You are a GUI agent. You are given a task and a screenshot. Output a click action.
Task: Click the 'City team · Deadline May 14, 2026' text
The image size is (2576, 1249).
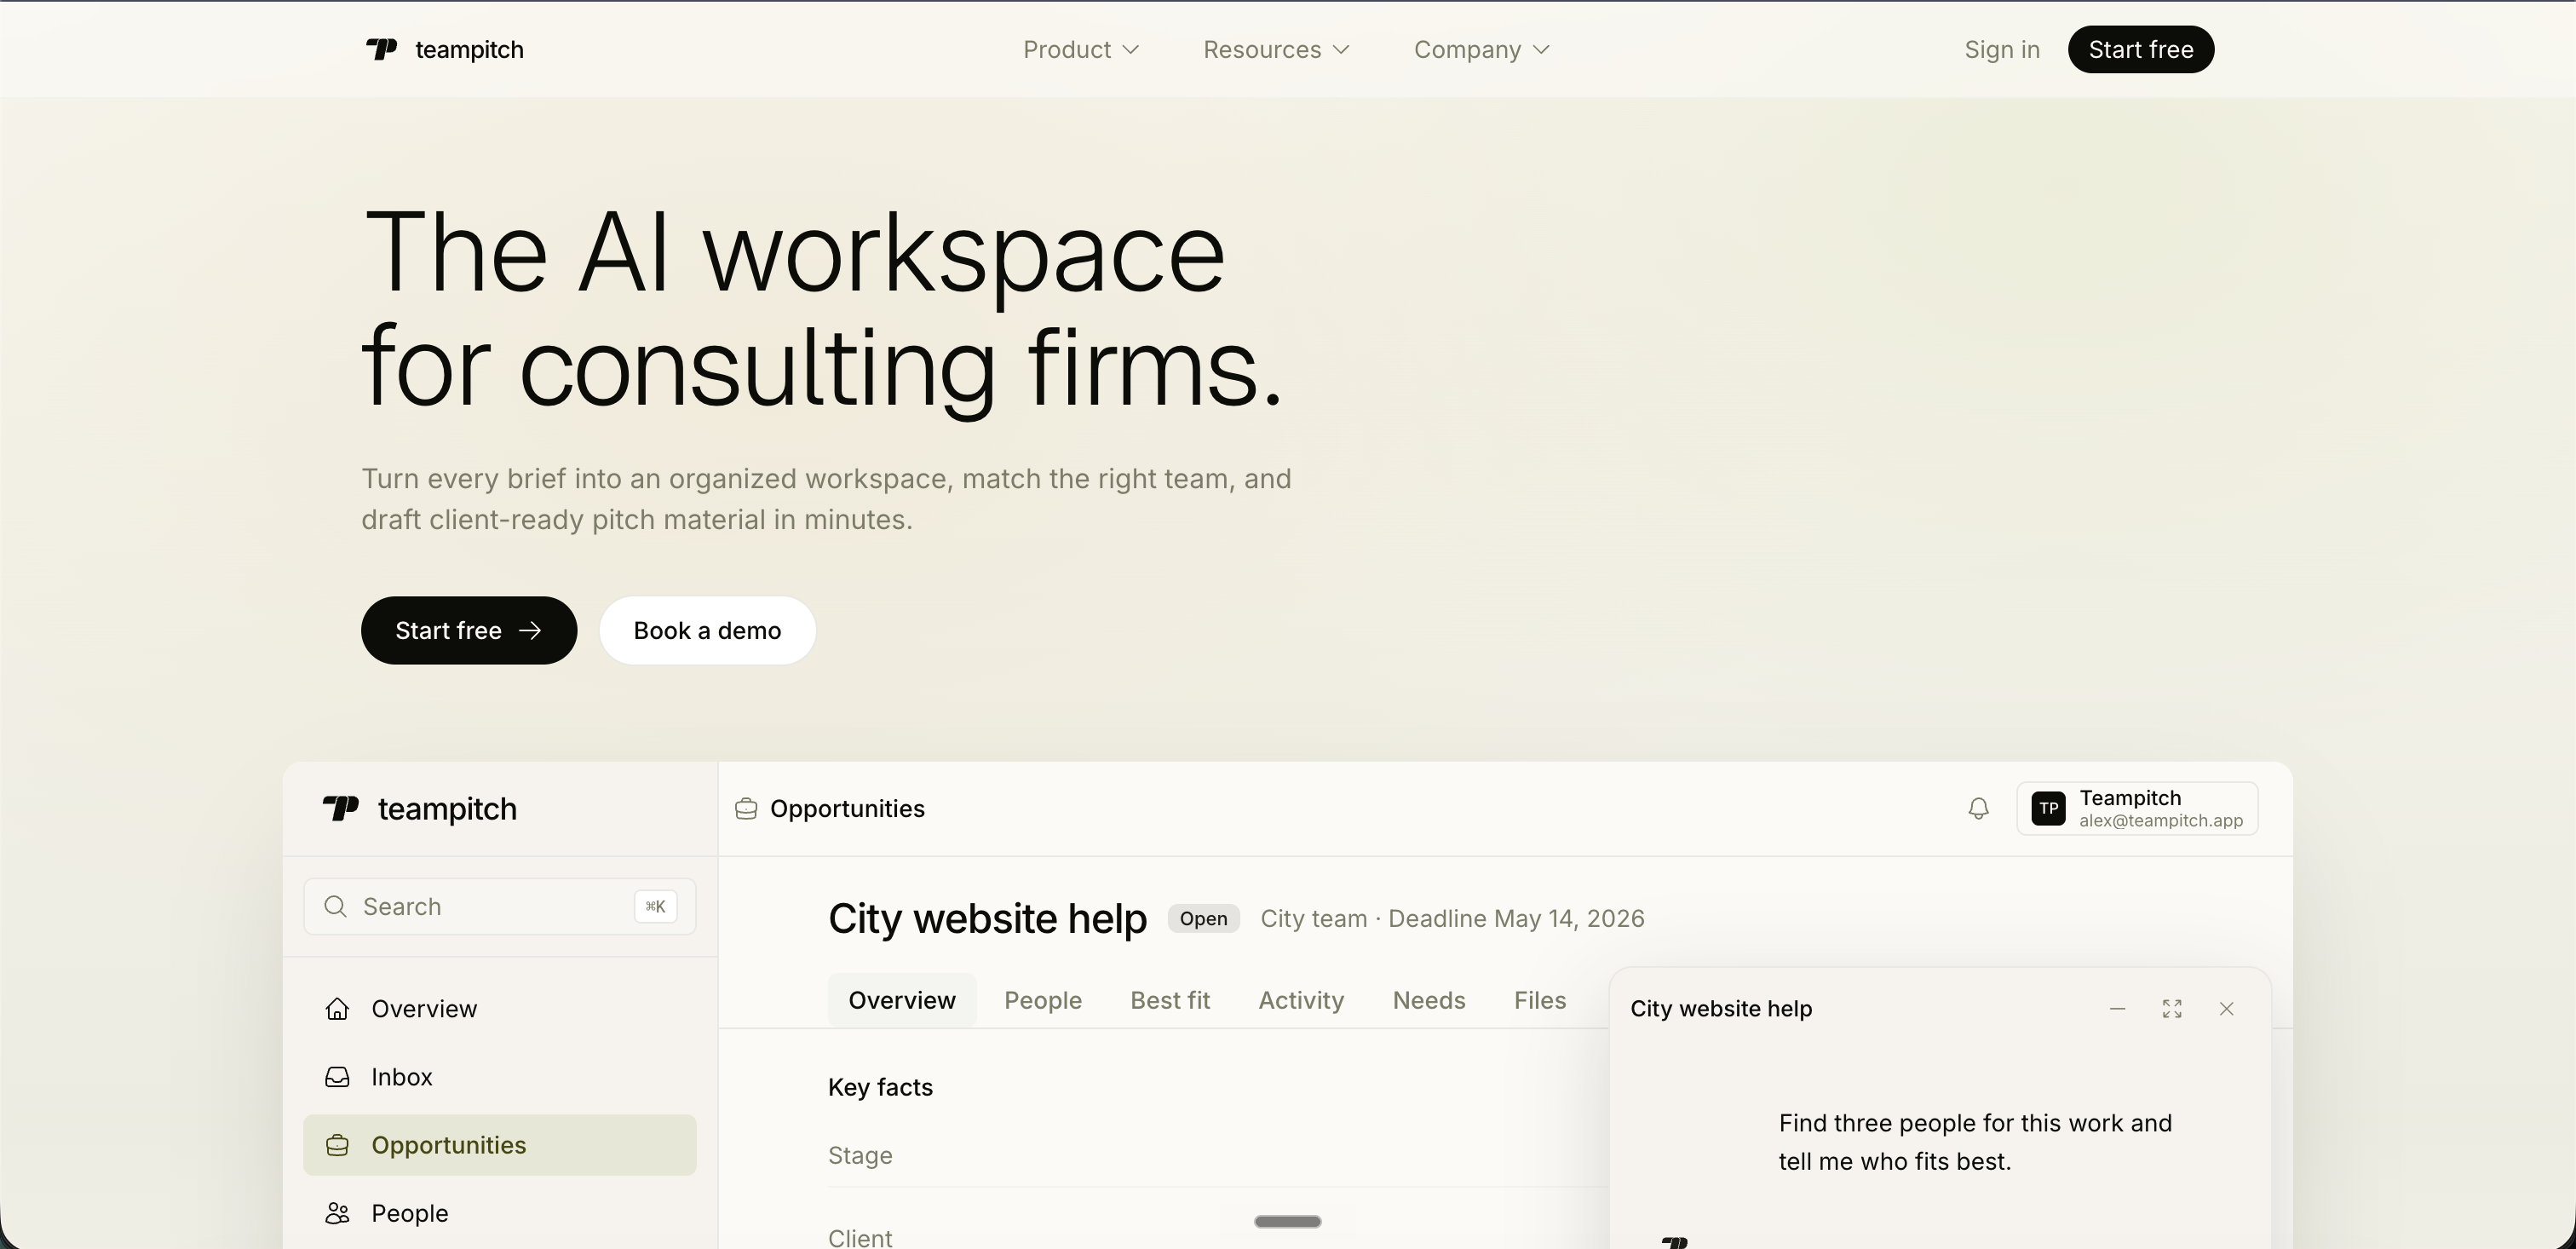pos(1452,918)
